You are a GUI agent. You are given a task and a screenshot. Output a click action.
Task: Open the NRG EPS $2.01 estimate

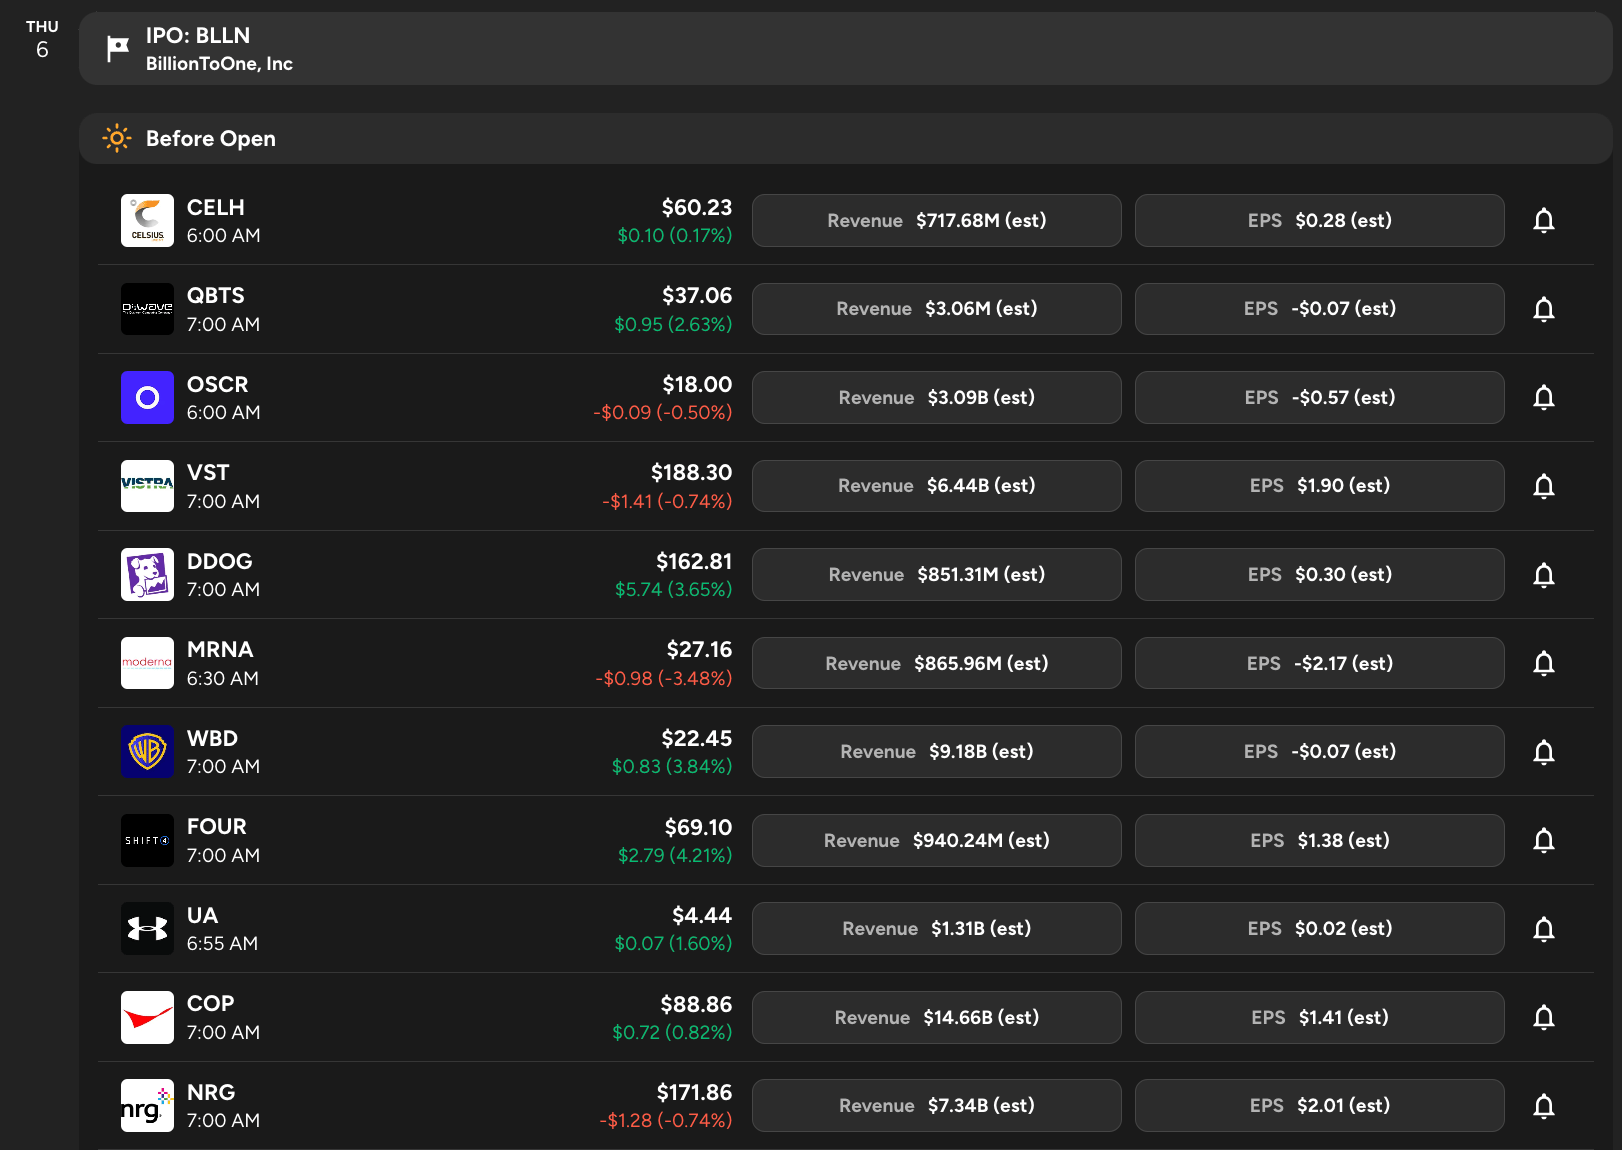point(1320,1106)
